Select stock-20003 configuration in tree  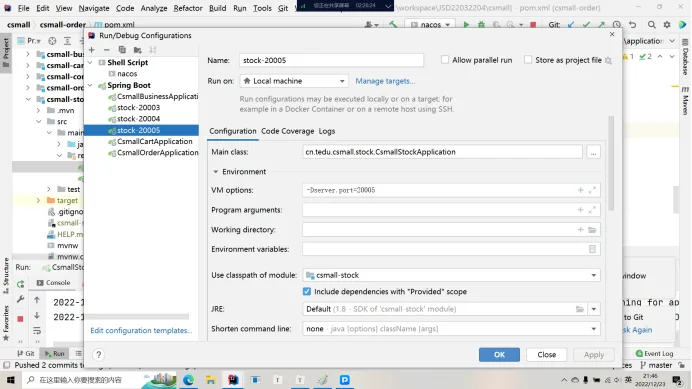(x=138, y=108)
